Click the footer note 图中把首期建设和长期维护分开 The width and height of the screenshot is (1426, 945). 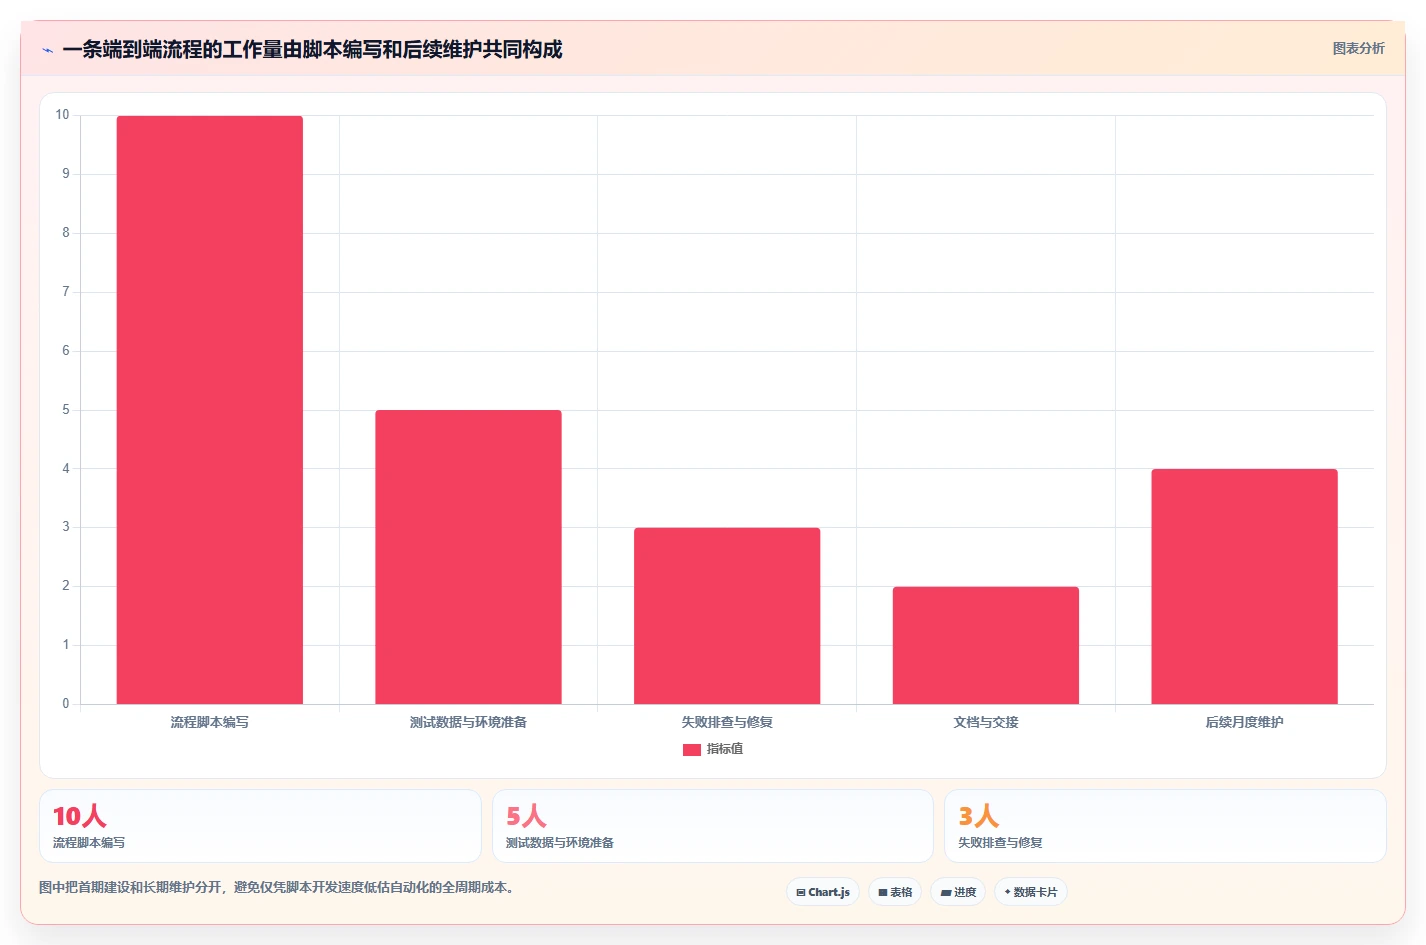[280, 887]
